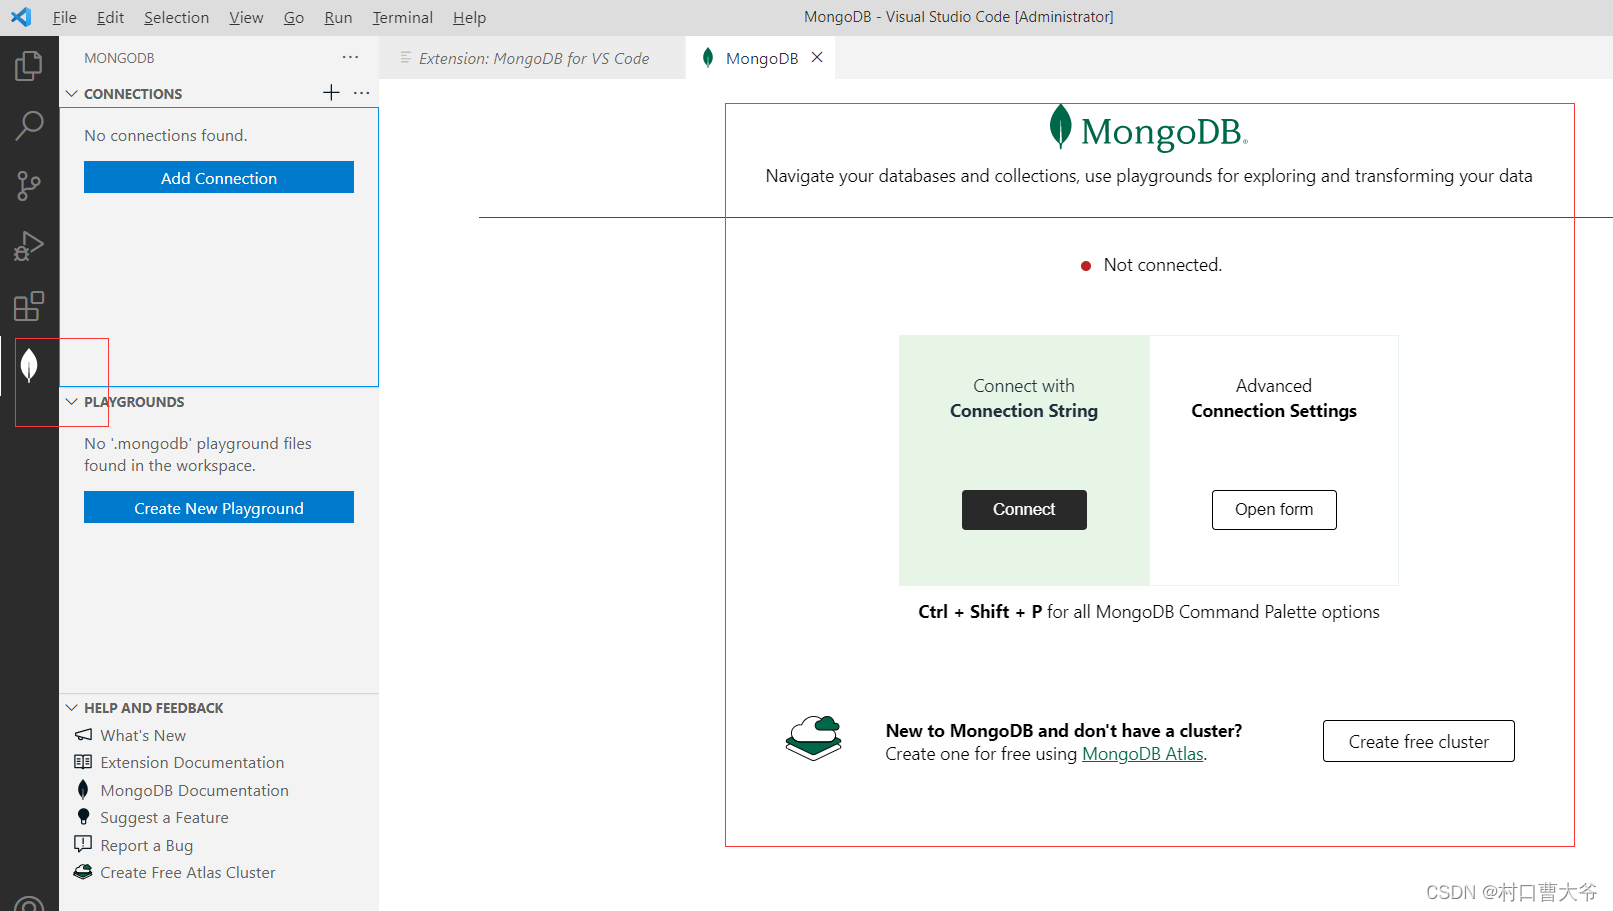This screenshot has width=1613, height=911.
Task: Click the Atlas cloud illustration icon
Action: click(x=814, y=738)
